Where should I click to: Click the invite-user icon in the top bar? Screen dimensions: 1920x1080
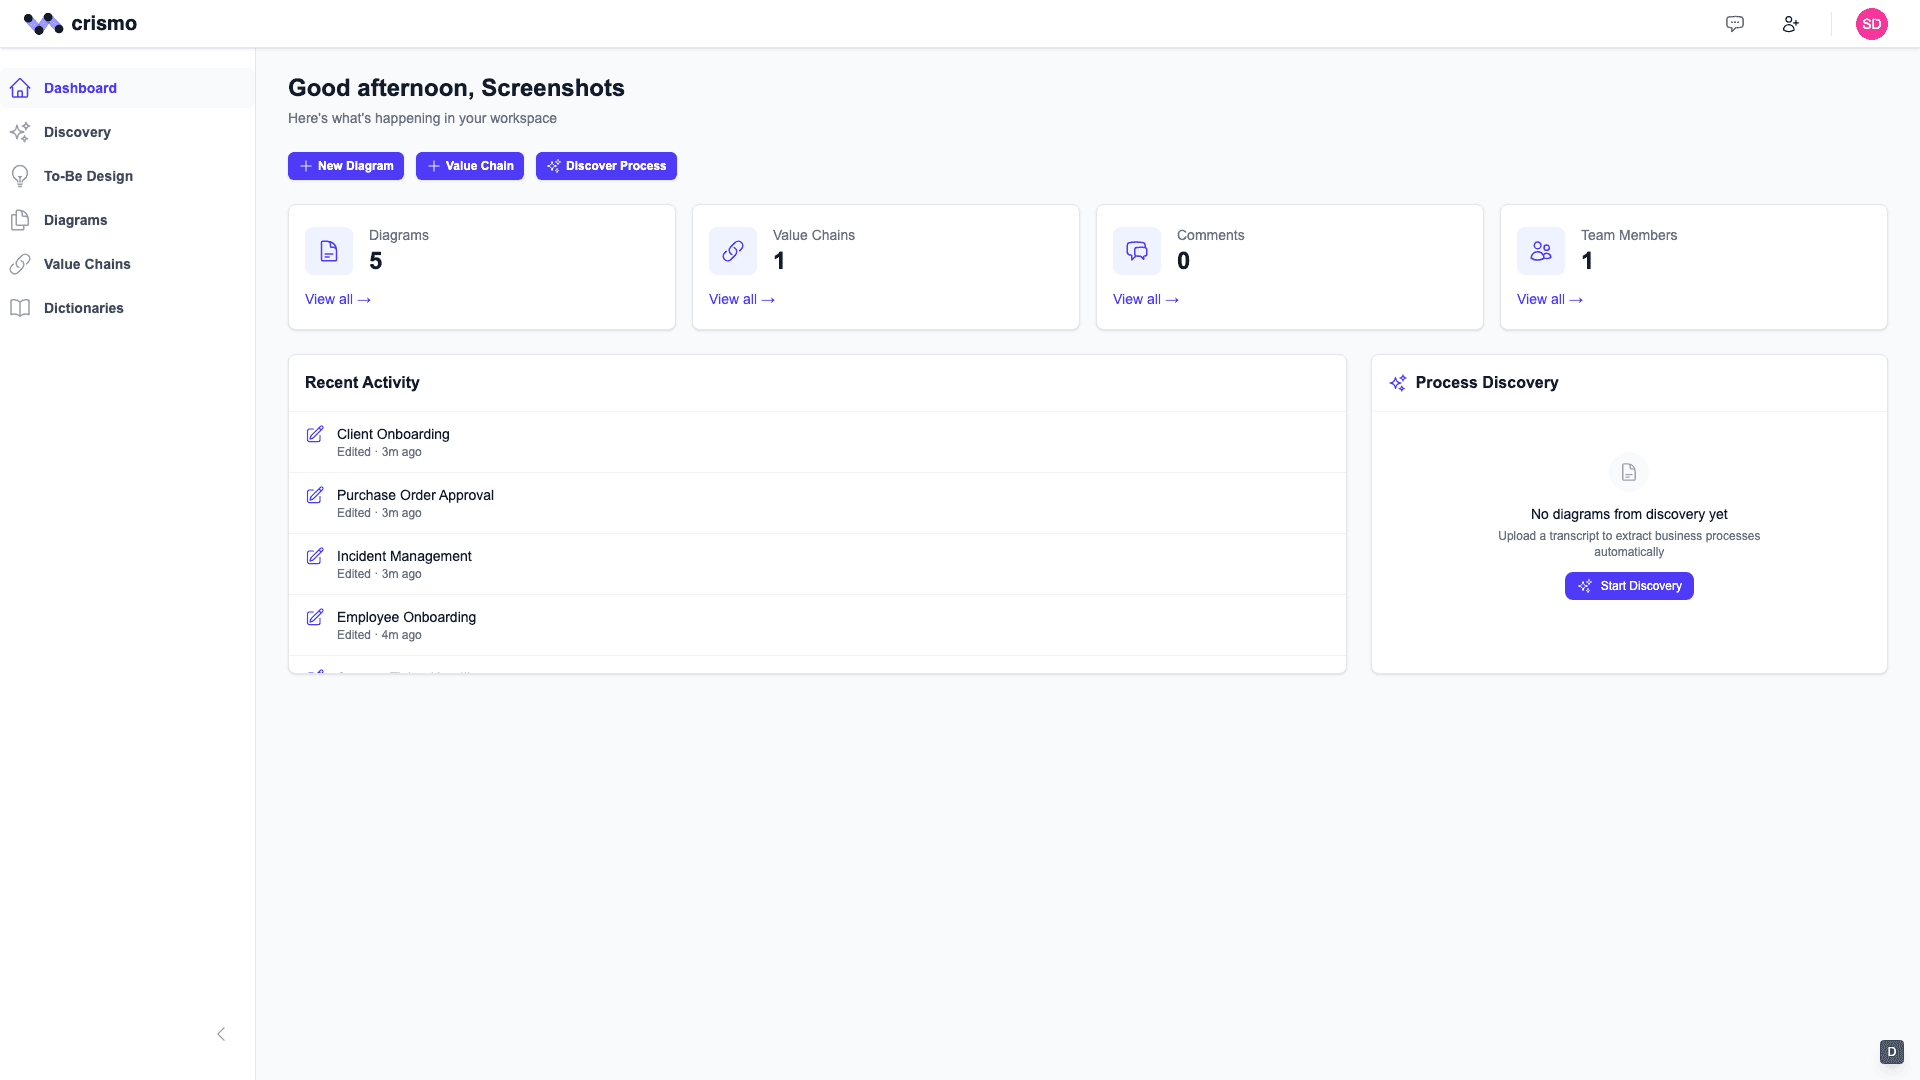coord(1791,24)
